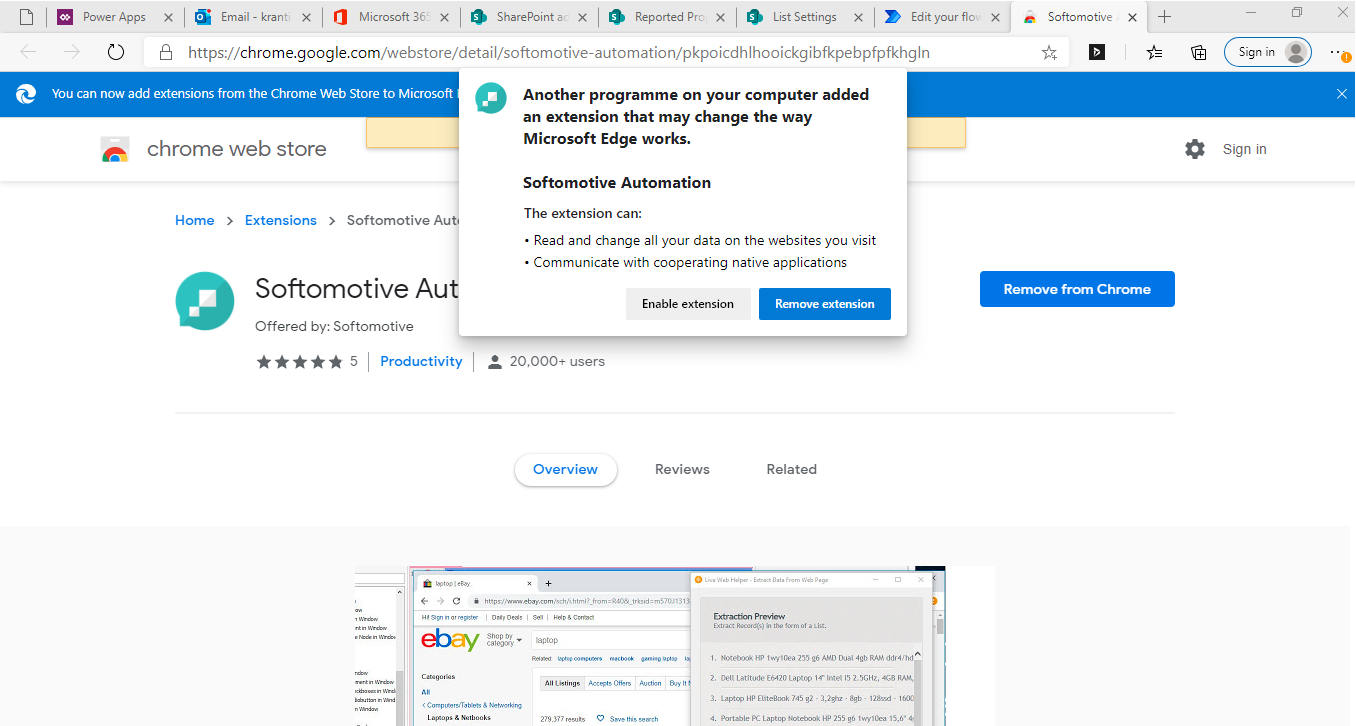
Task: Open the Softomotive extension toolbar icon
Action: [1097, 52]
